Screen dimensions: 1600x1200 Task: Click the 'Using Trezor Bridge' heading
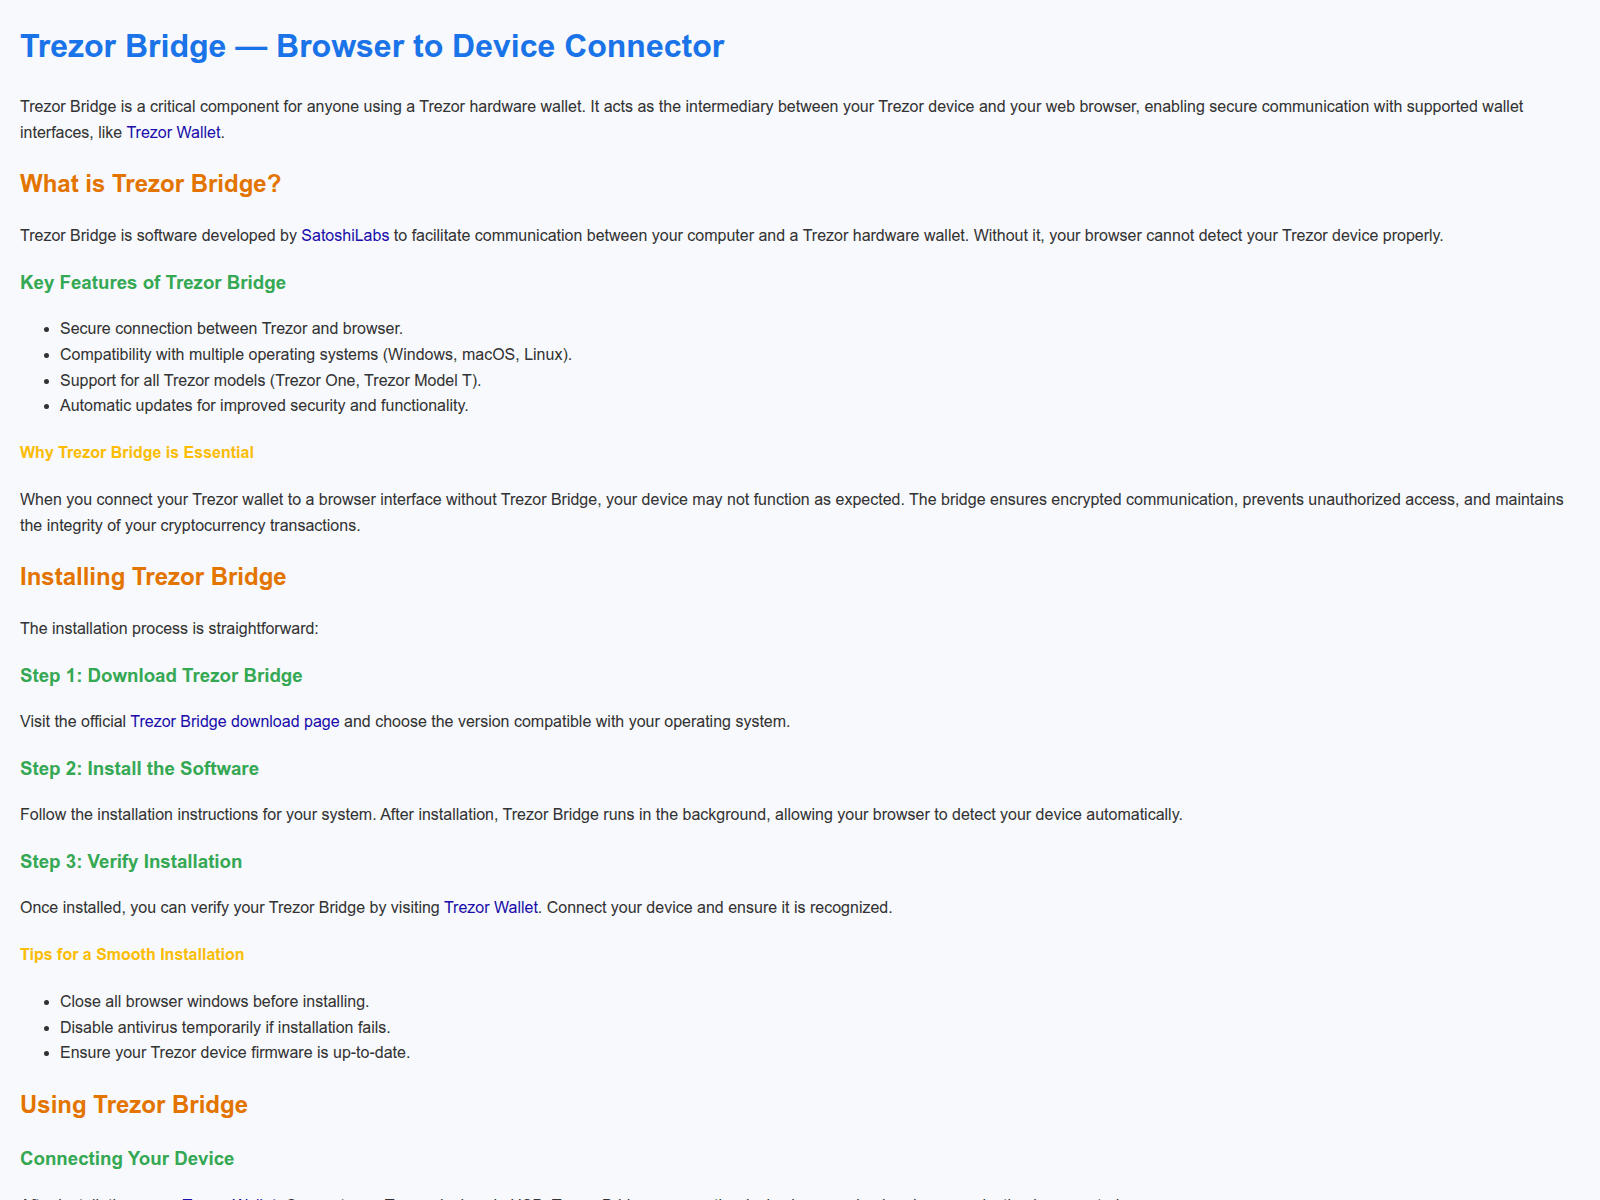pos(134,1105)
